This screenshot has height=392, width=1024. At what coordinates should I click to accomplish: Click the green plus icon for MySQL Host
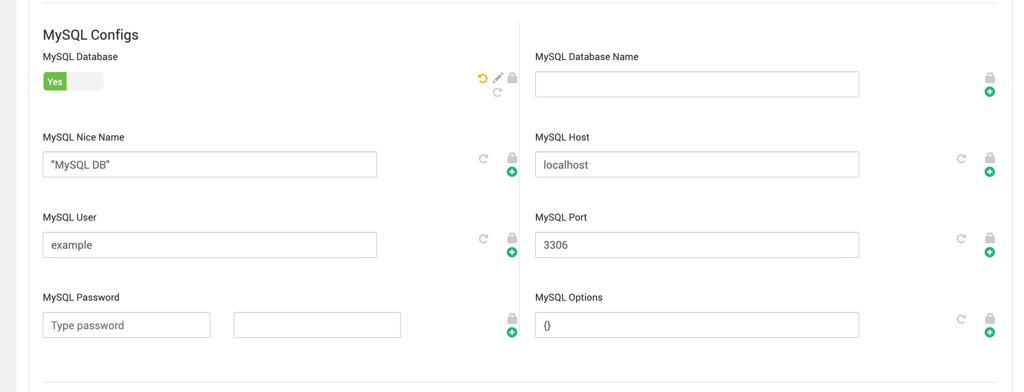(x=990, y=172)
